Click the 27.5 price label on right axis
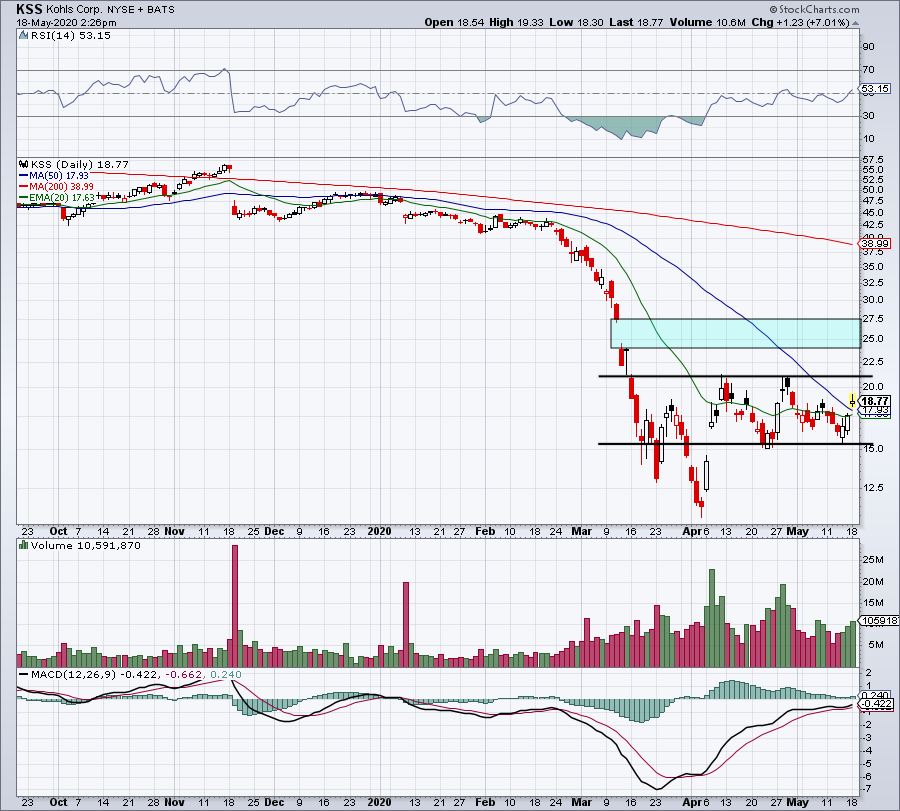The height and width of the screenshot is (811, 900). [x=872, y=319]
